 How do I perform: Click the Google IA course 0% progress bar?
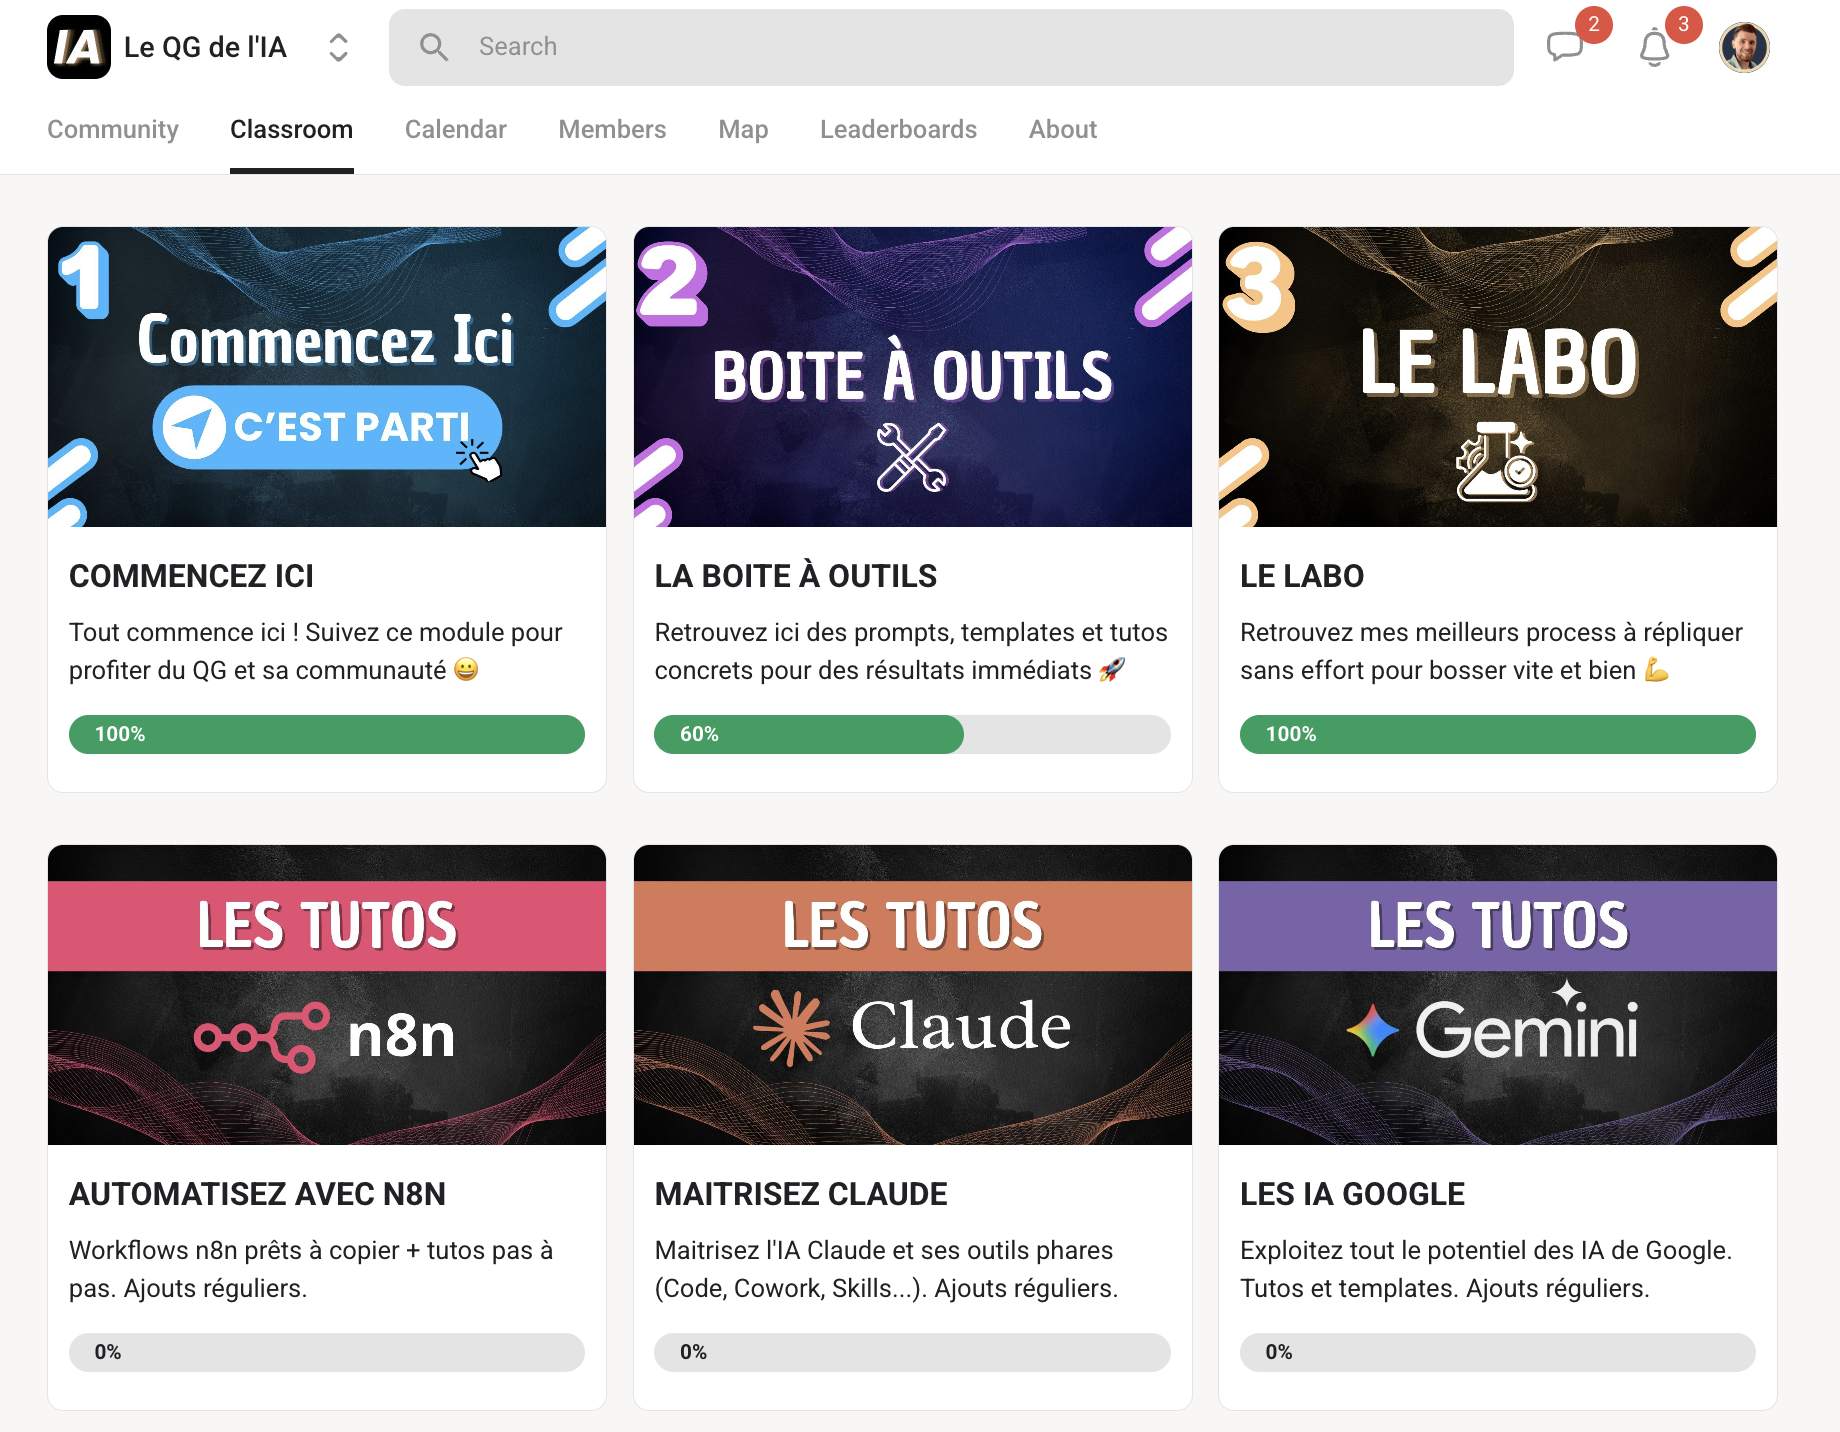click(x=1498, y=1352)
